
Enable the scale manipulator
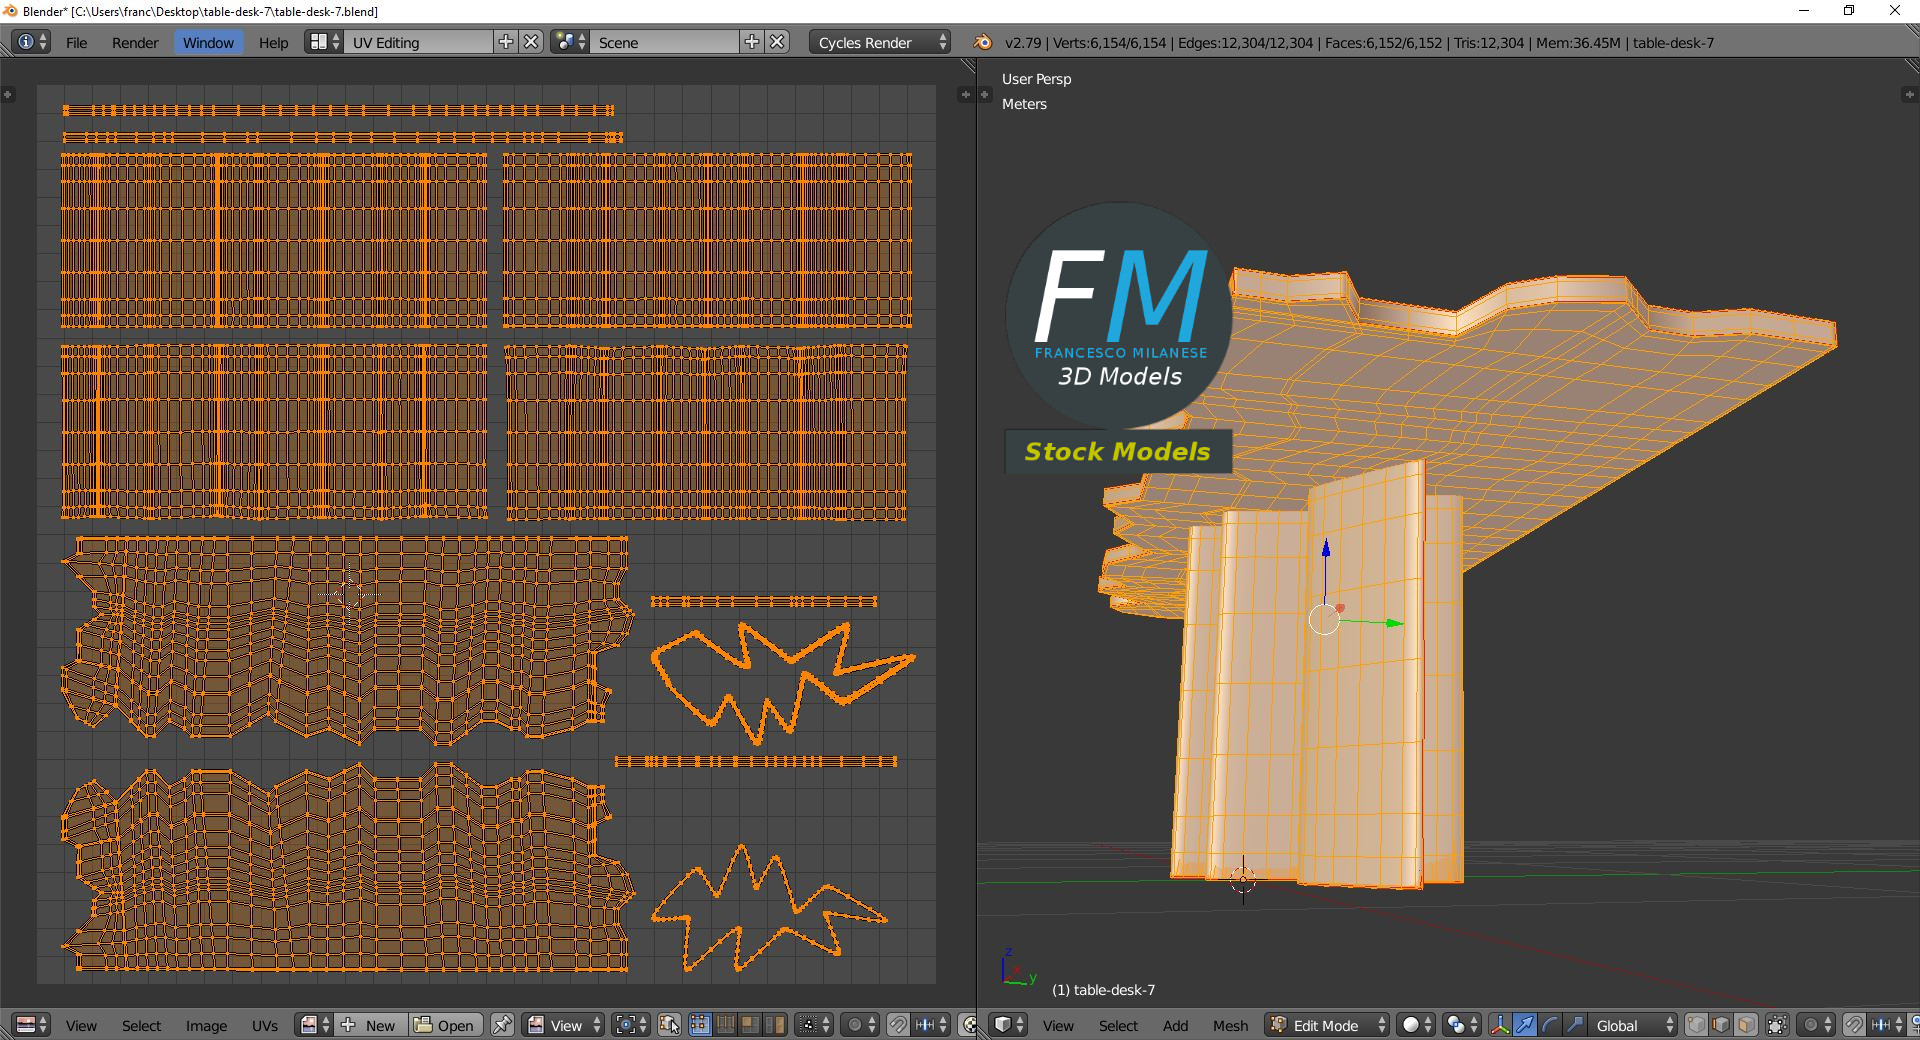coord(1575,1025)
